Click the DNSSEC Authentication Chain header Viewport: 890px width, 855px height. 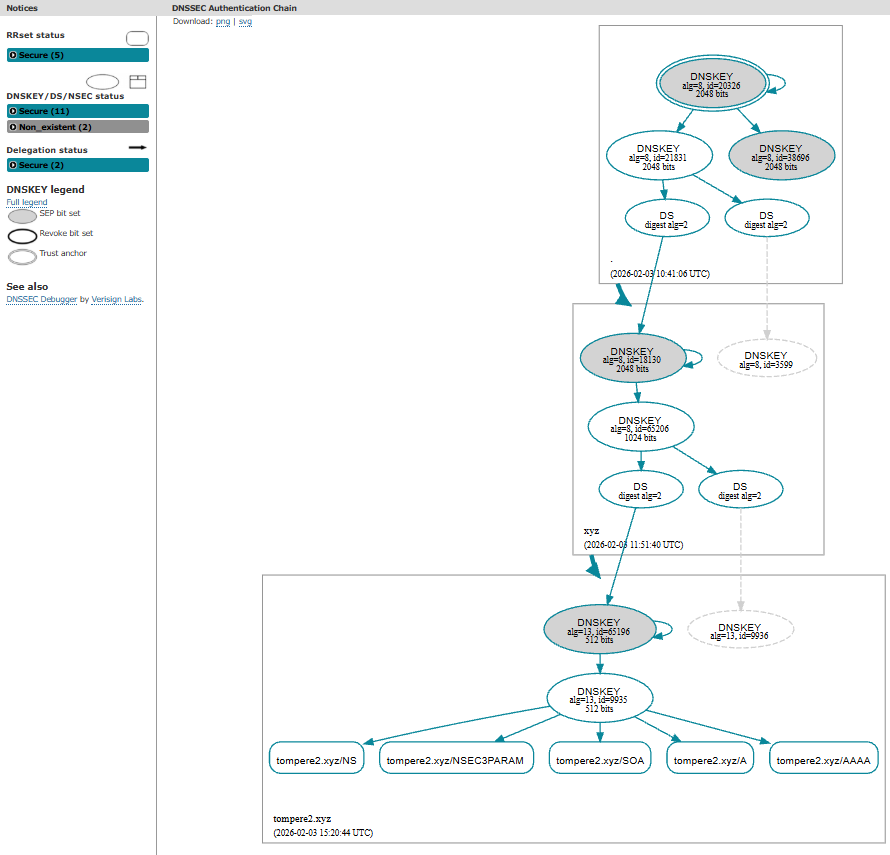point(234,7)
